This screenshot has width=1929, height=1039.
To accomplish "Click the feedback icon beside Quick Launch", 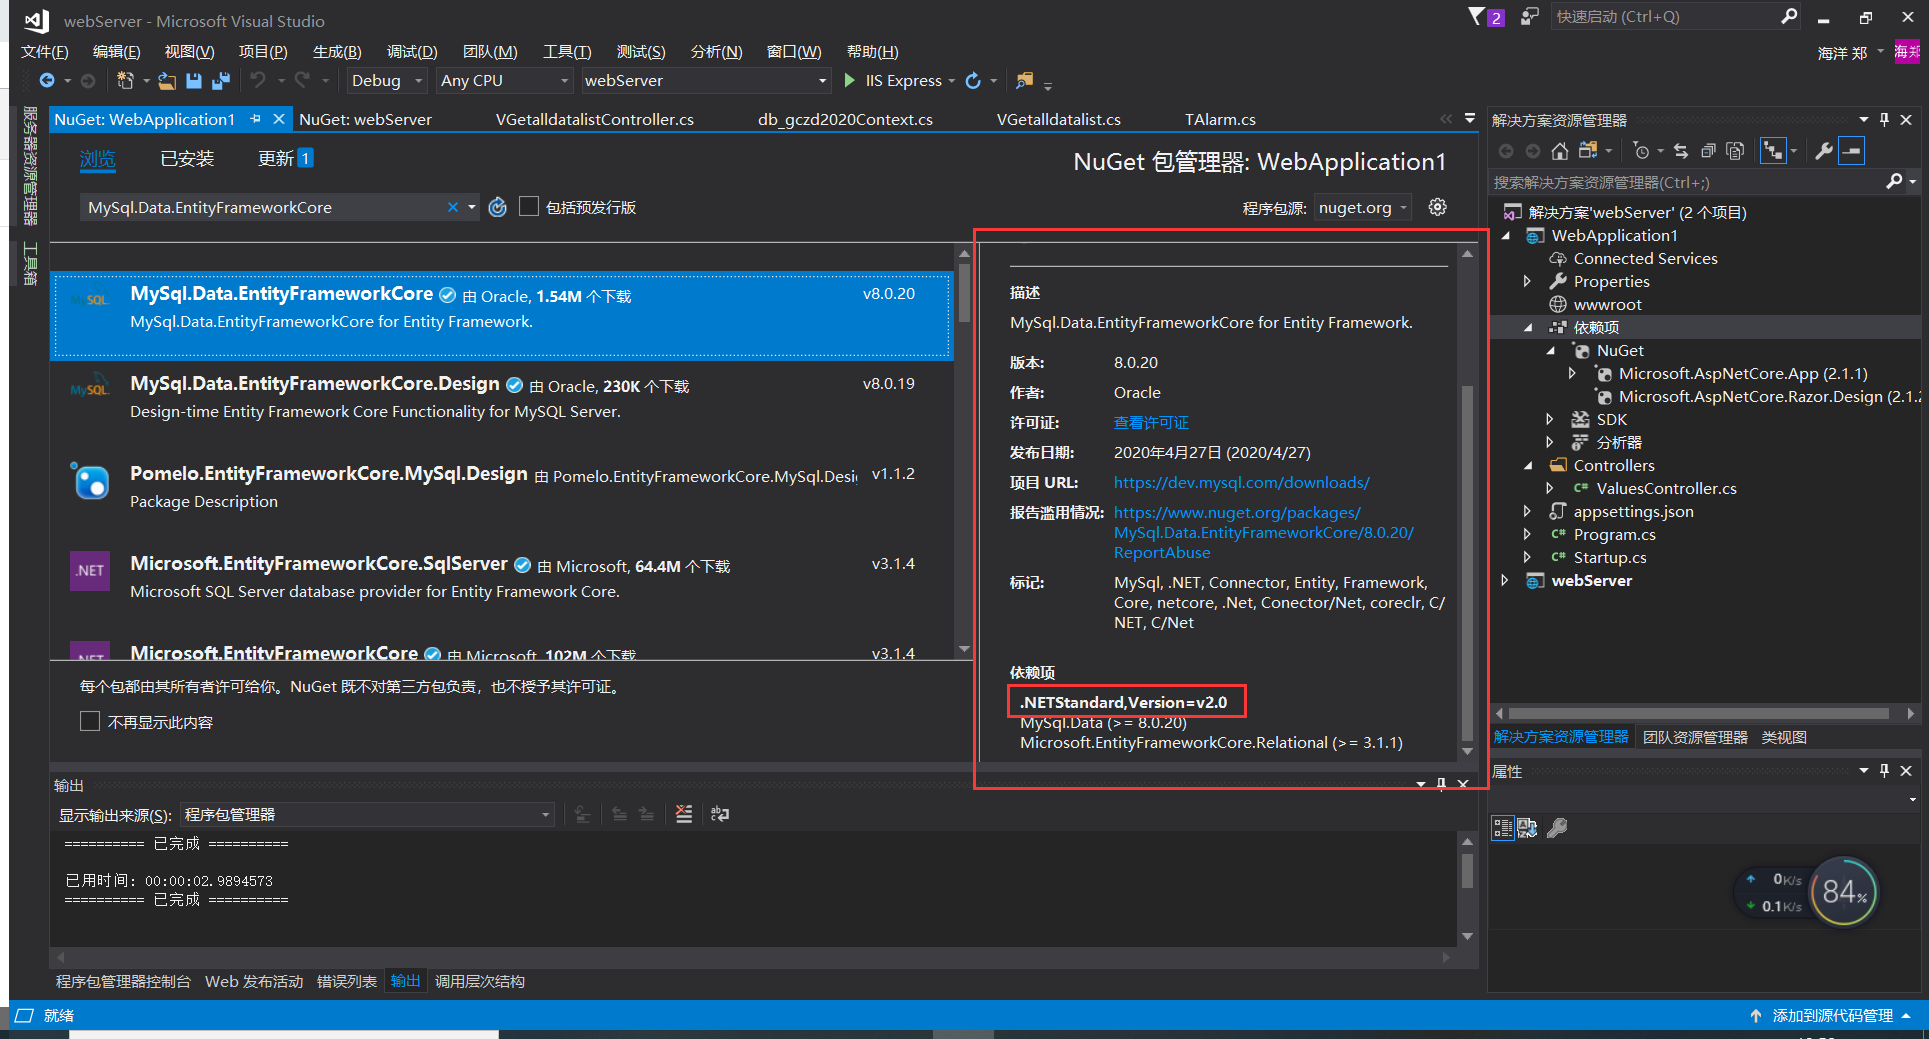I will pyautogui.click(x=1529, y=16).
